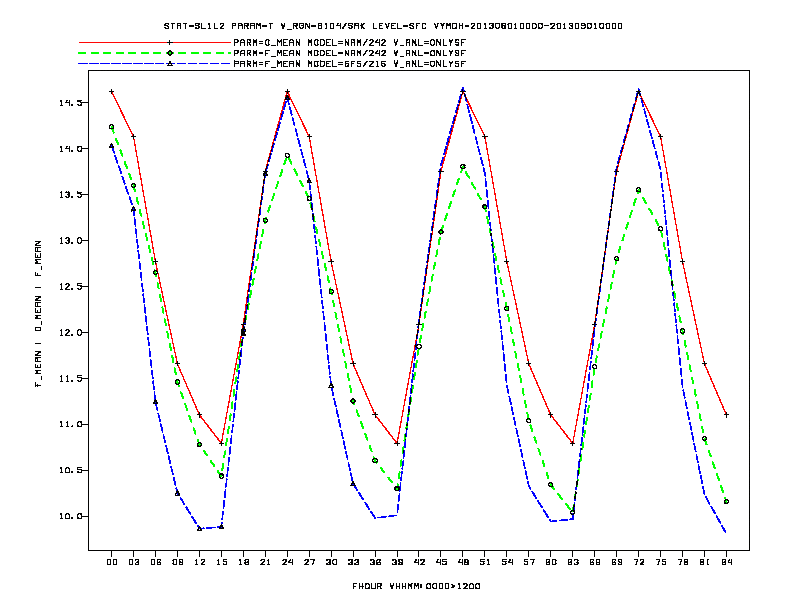792x612 pixels.
Task: Click the 13.0 y-axis tick label
Action: pos(70,241)
